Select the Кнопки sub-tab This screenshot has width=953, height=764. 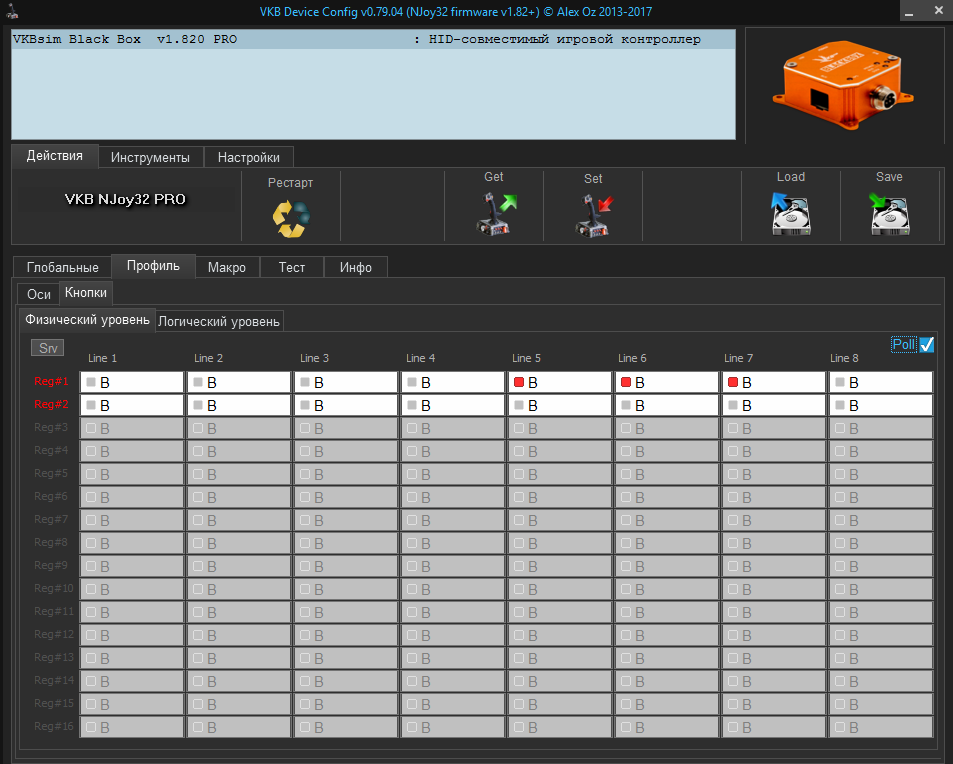[86, 292]
